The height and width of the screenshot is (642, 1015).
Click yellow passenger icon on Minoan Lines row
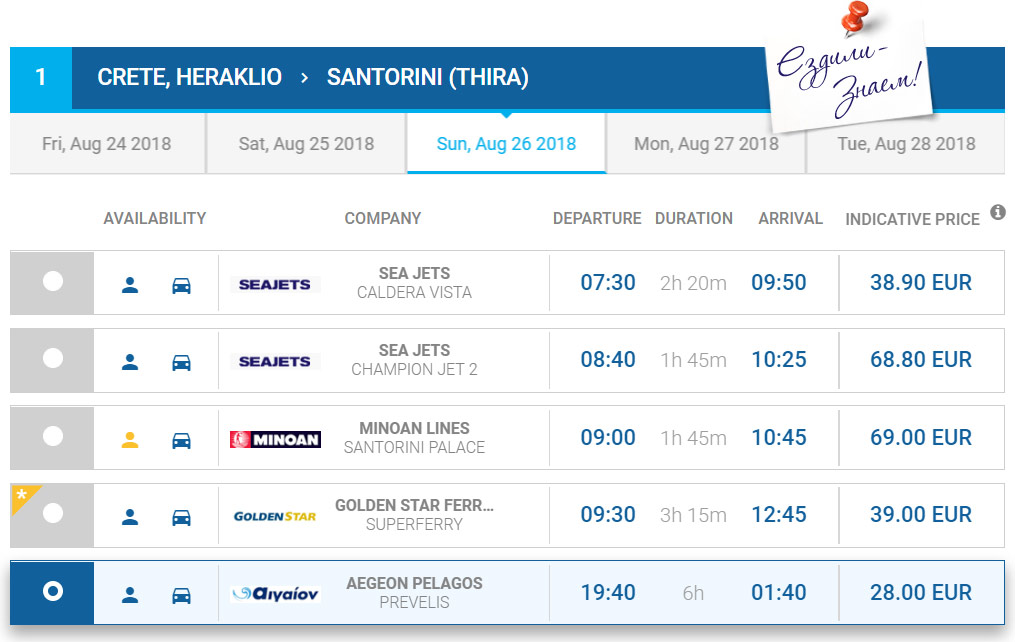(130, 438)
